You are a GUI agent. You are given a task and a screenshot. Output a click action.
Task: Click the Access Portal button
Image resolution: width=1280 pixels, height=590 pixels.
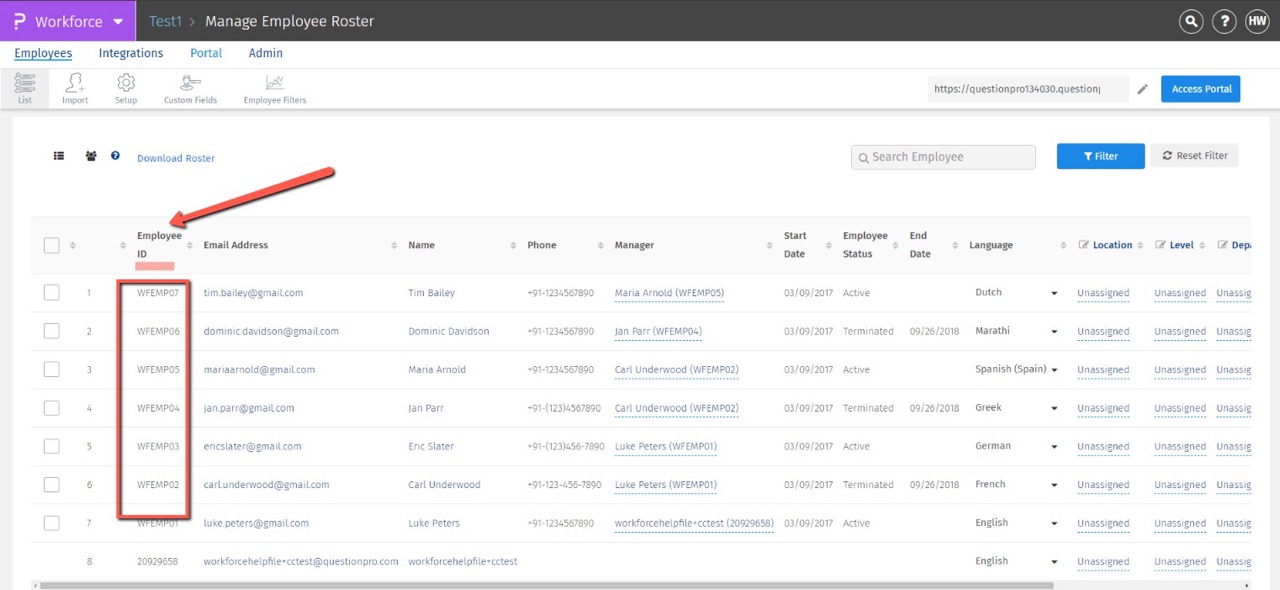pyautogui.click(x=1200, y=89)
